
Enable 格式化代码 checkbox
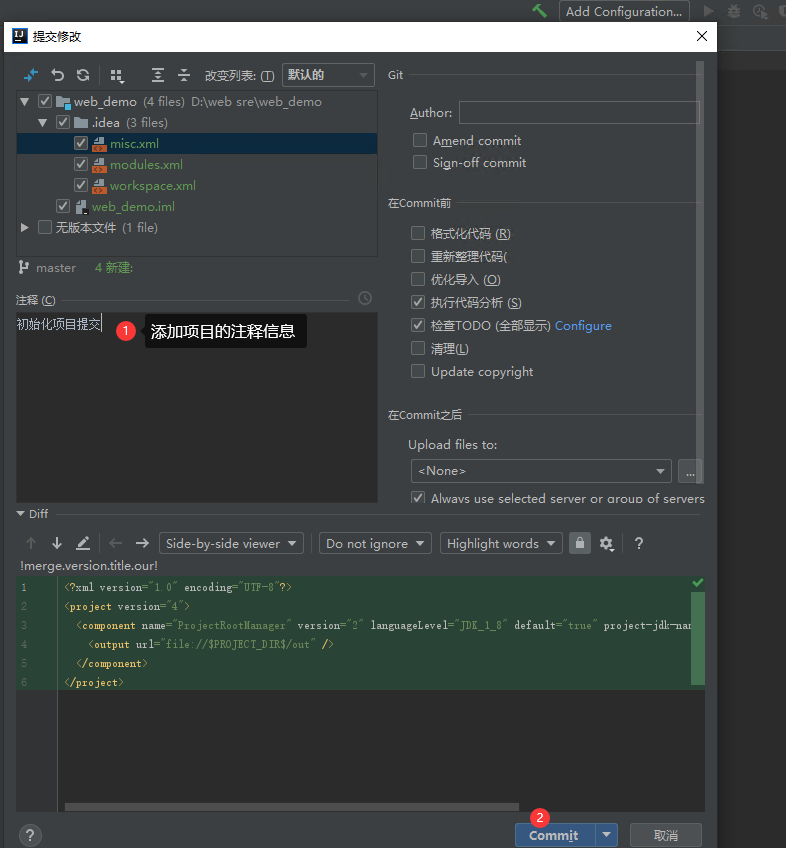[x=418, y=233]
